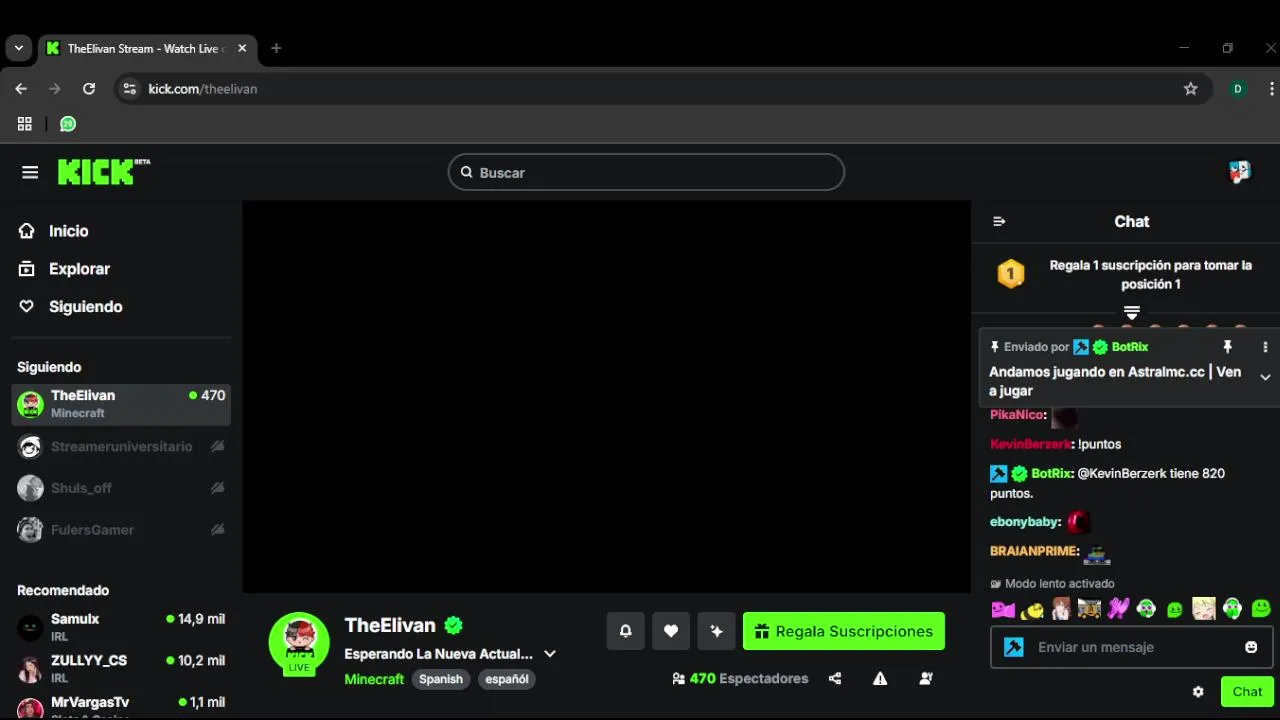Screen dimensions: 1280x720
Task: Insert the blonde anime girl emote
Action: pos(1204,609)
